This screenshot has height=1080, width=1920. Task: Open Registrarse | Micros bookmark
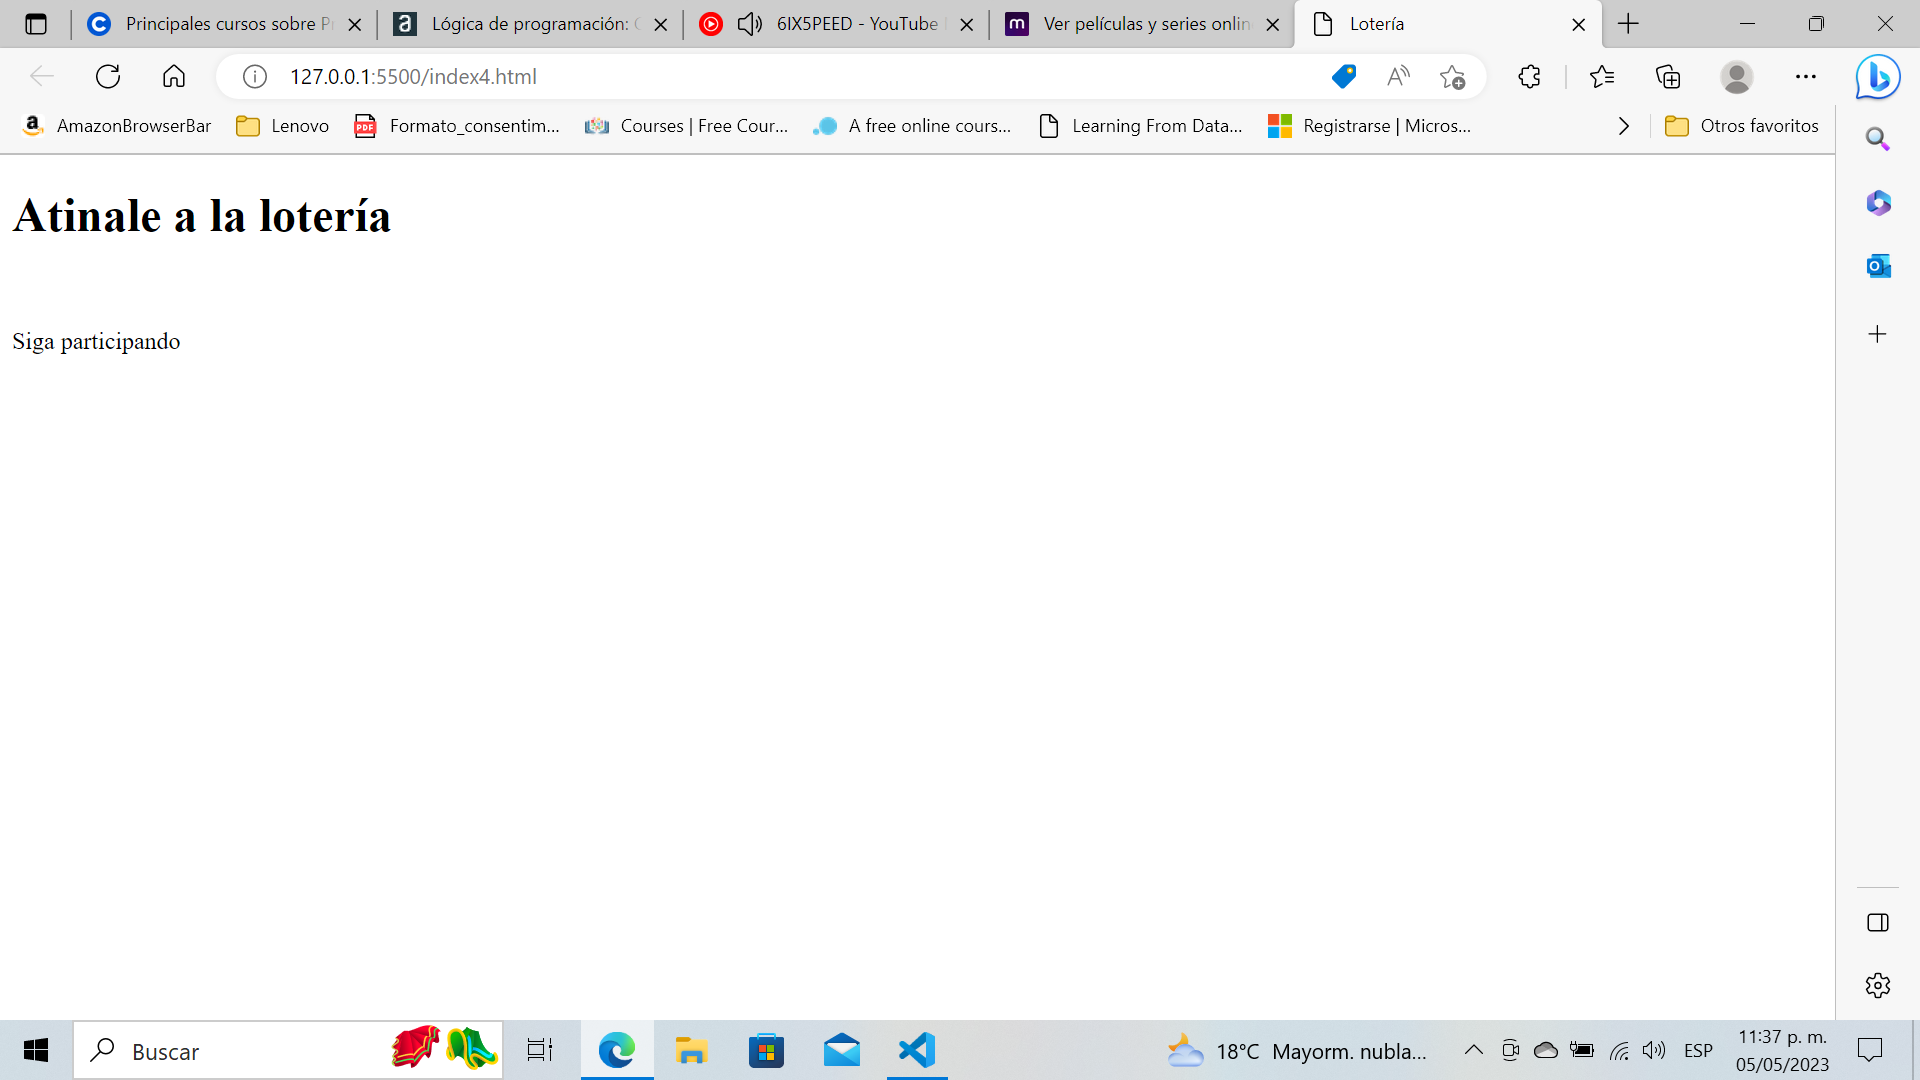coord(1369,126)
